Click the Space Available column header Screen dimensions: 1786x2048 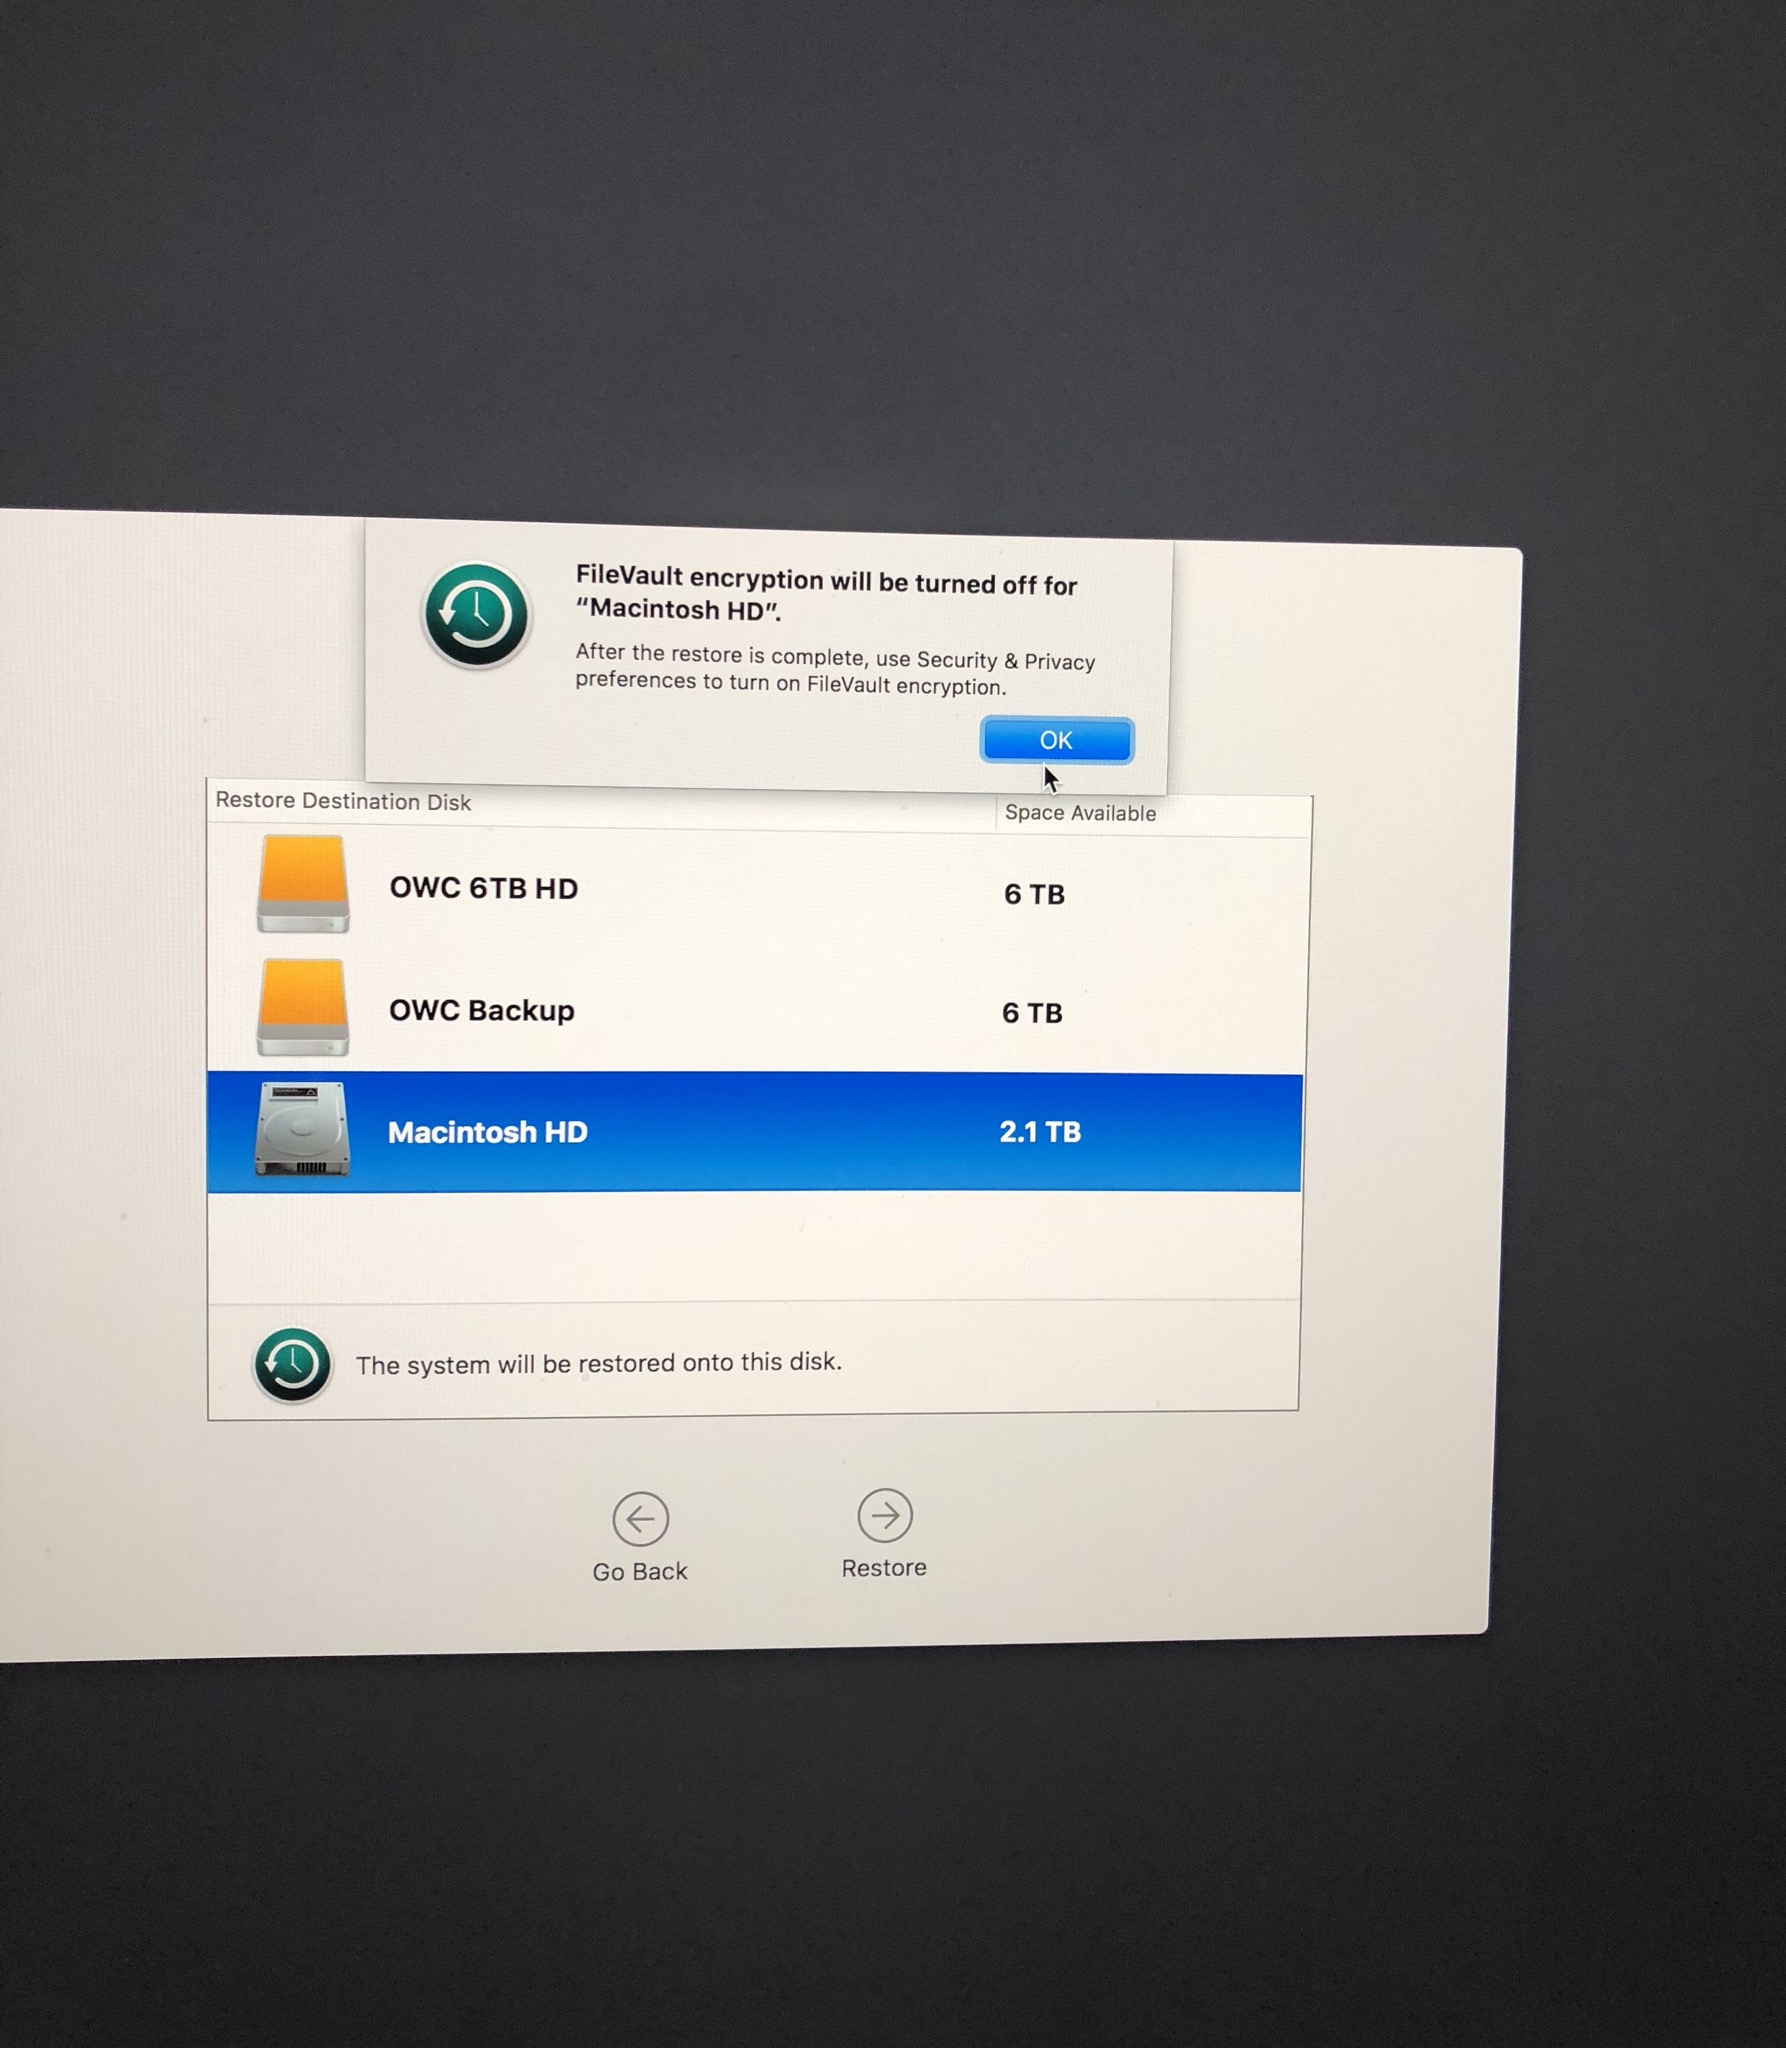[1080, 813]
